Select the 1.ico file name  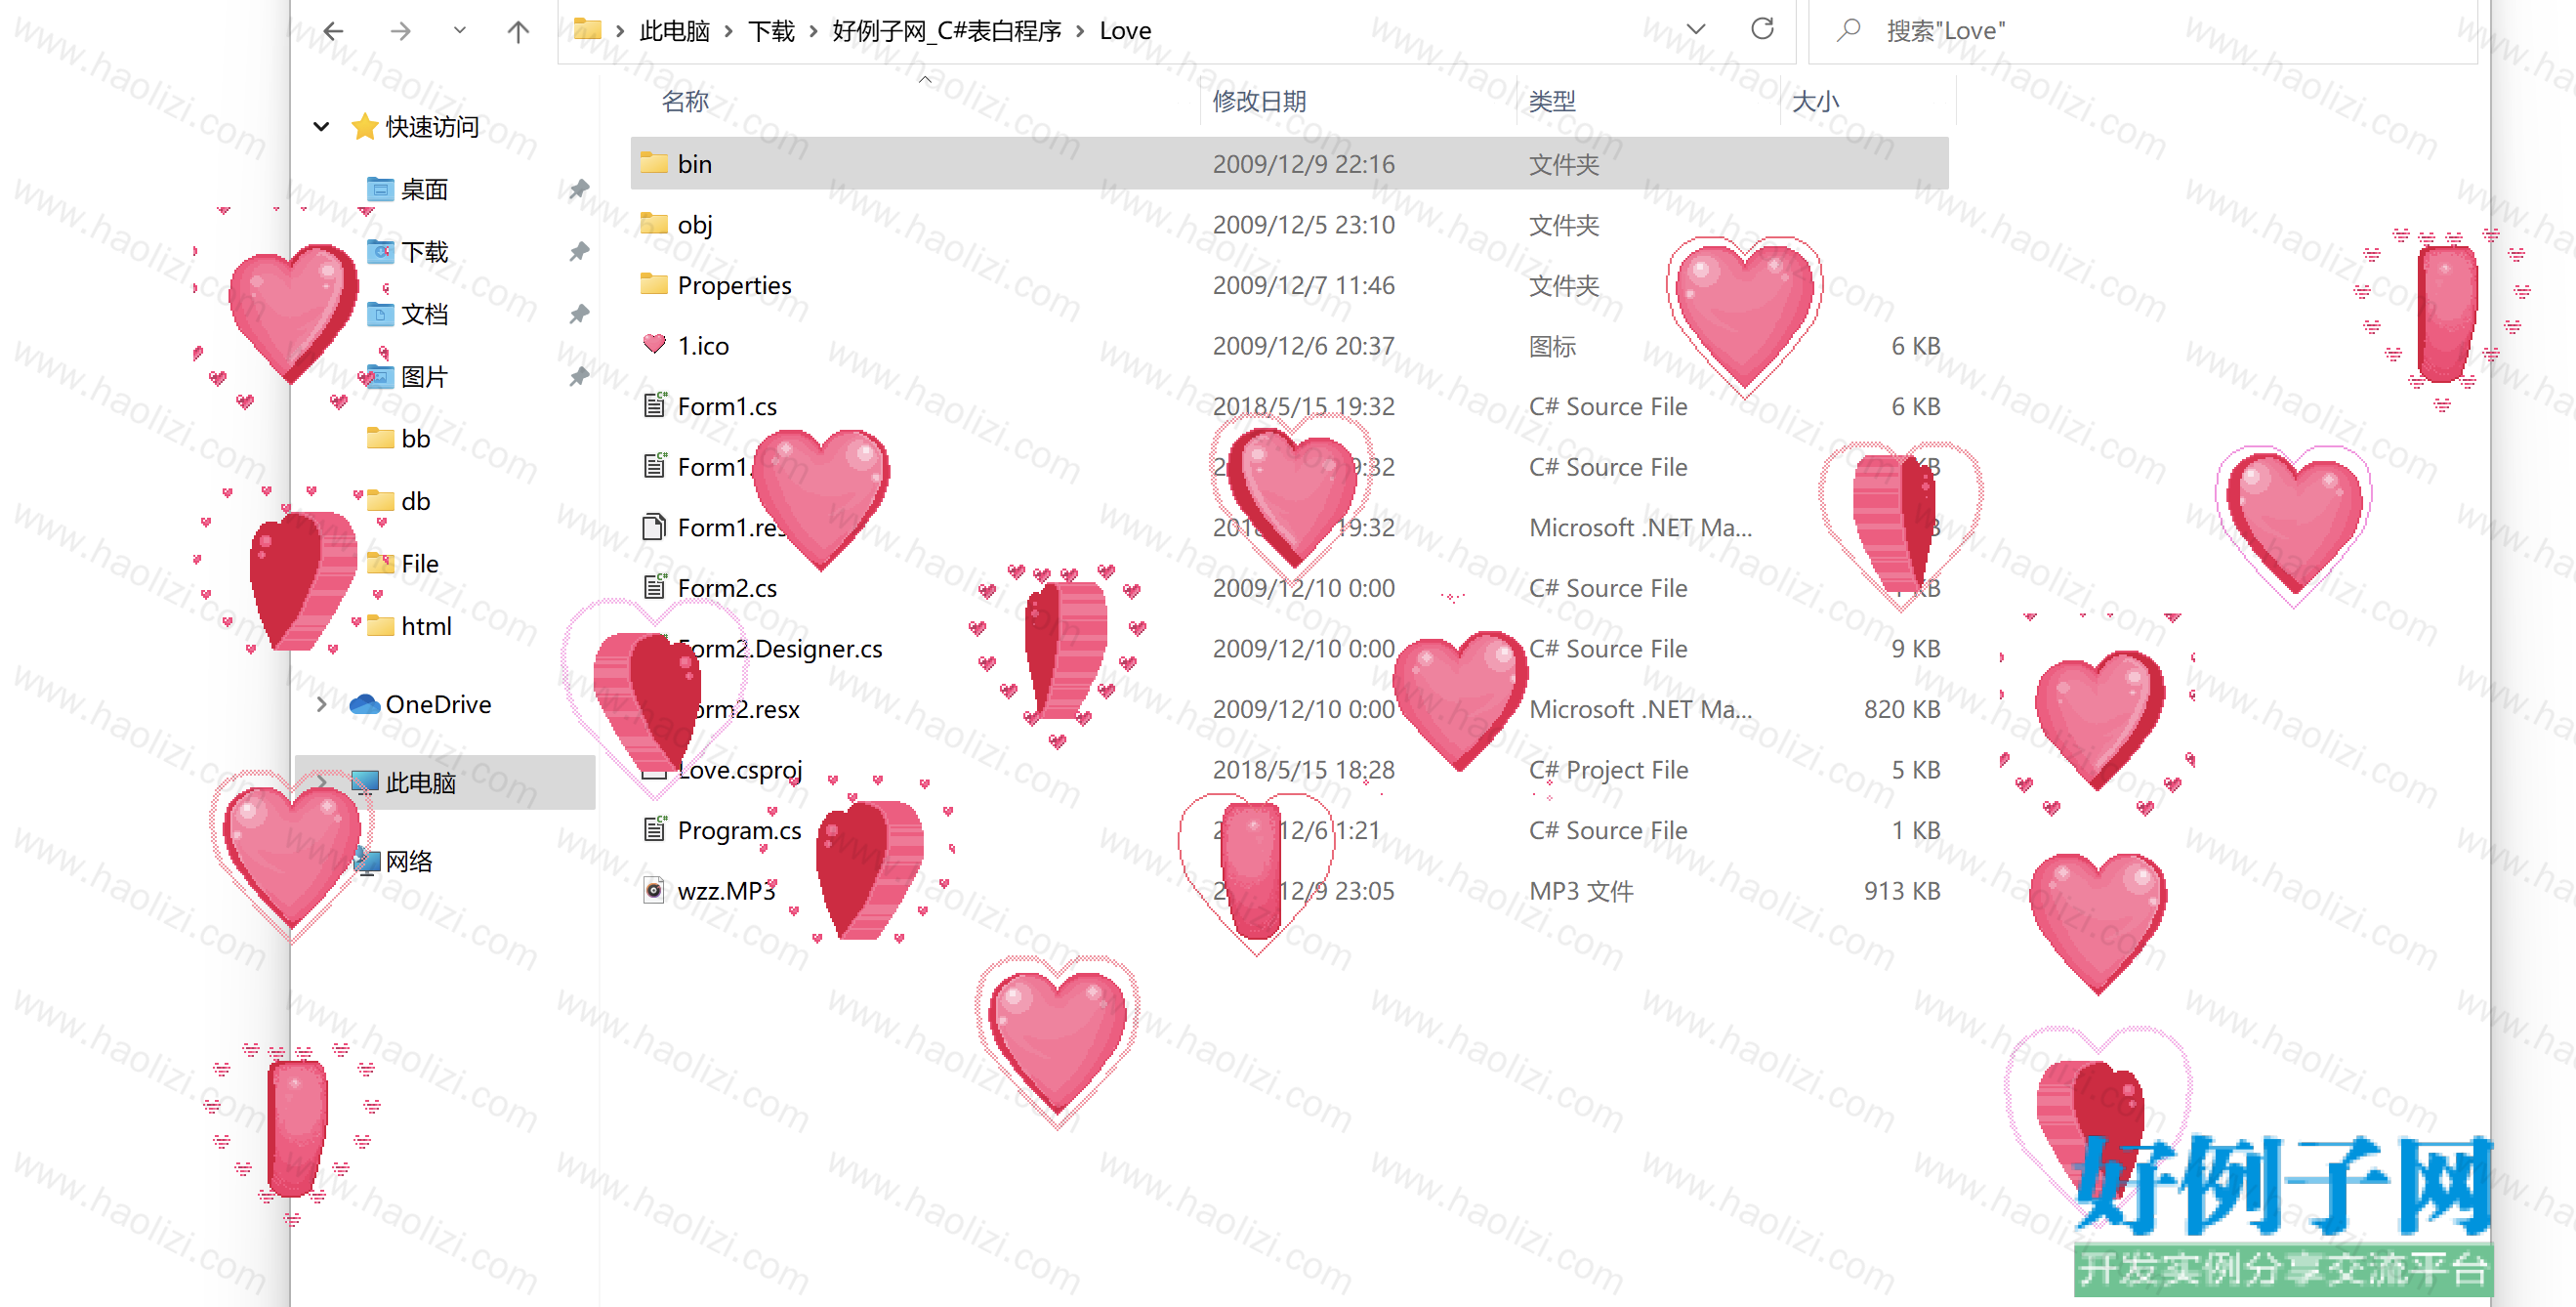pos(703,346)
